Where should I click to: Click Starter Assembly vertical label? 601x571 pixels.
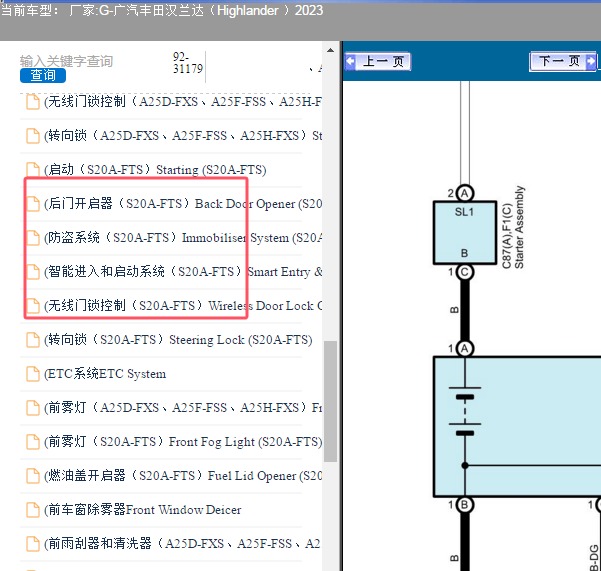tap(519, 227)
